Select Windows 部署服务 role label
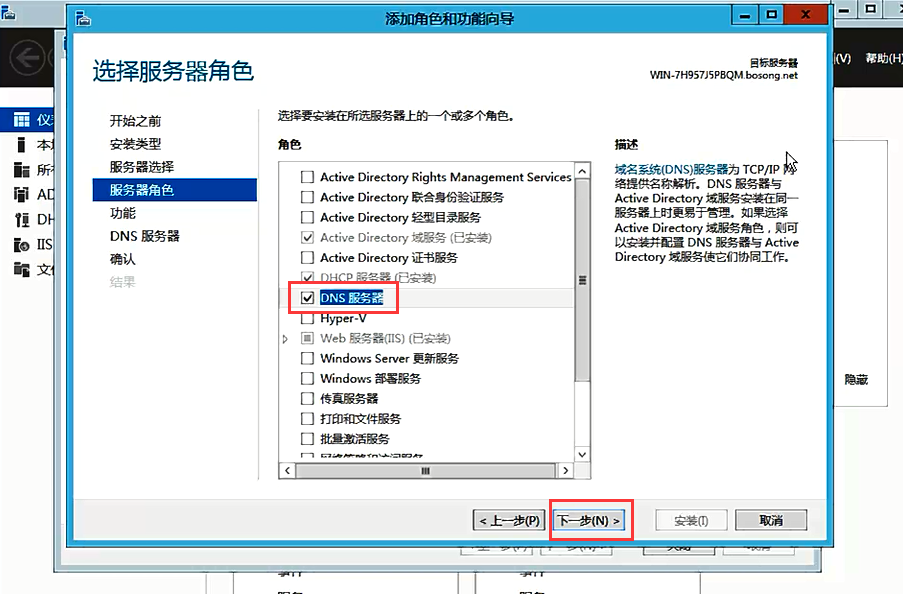 tap(370, 379)
